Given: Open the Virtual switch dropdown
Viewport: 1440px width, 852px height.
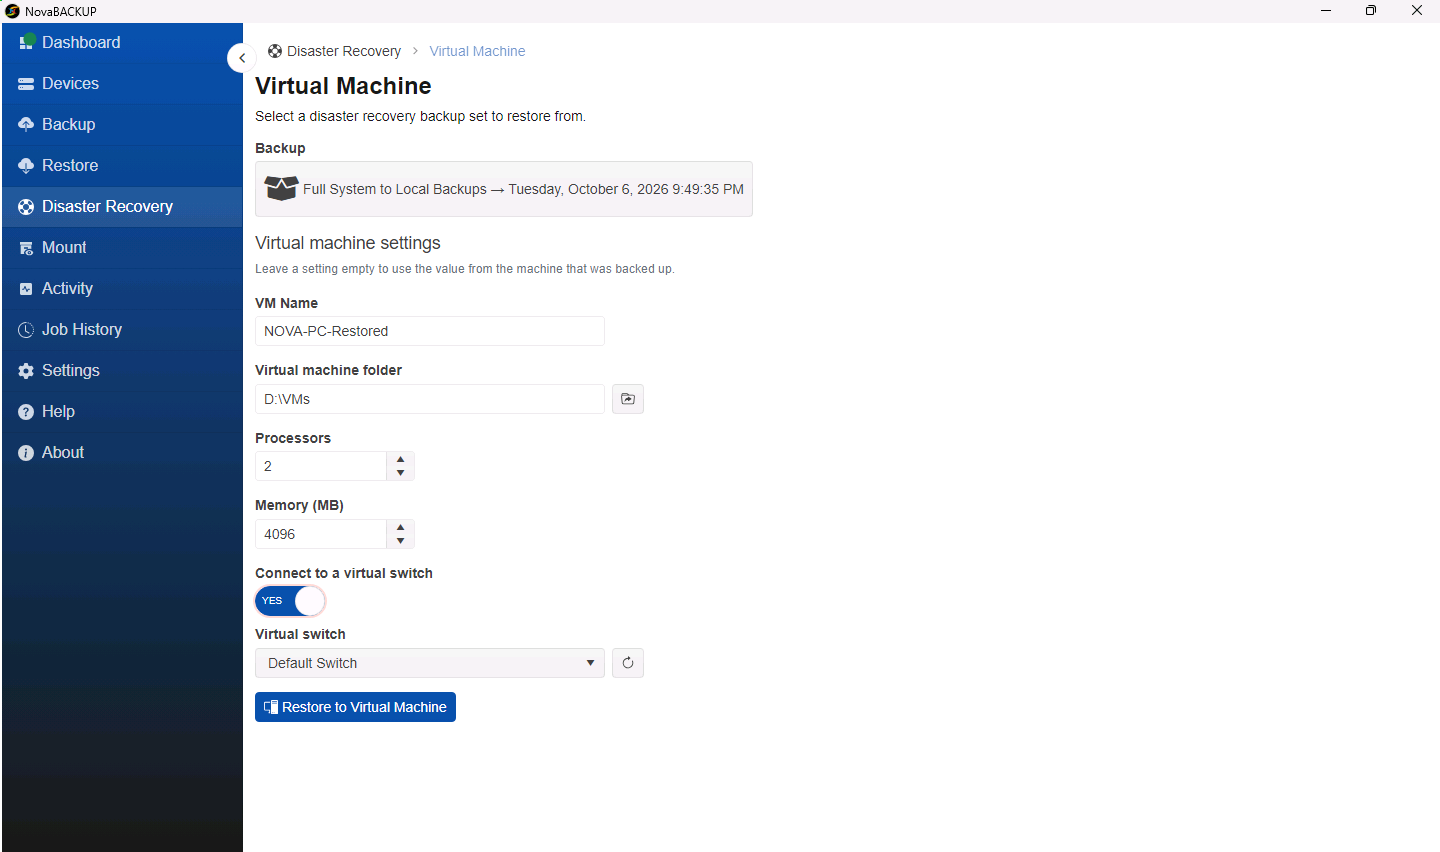Looking at the screenshot, I should coord(430,663).
